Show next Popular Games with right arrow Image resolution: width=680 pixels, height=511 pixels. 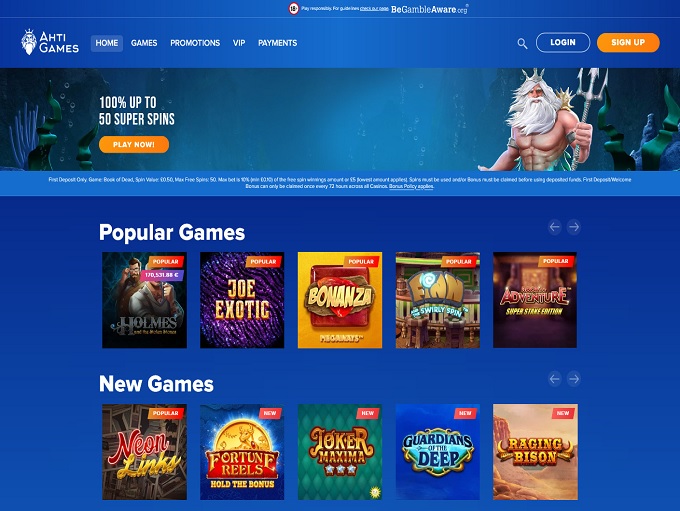(x=574, y=227)
